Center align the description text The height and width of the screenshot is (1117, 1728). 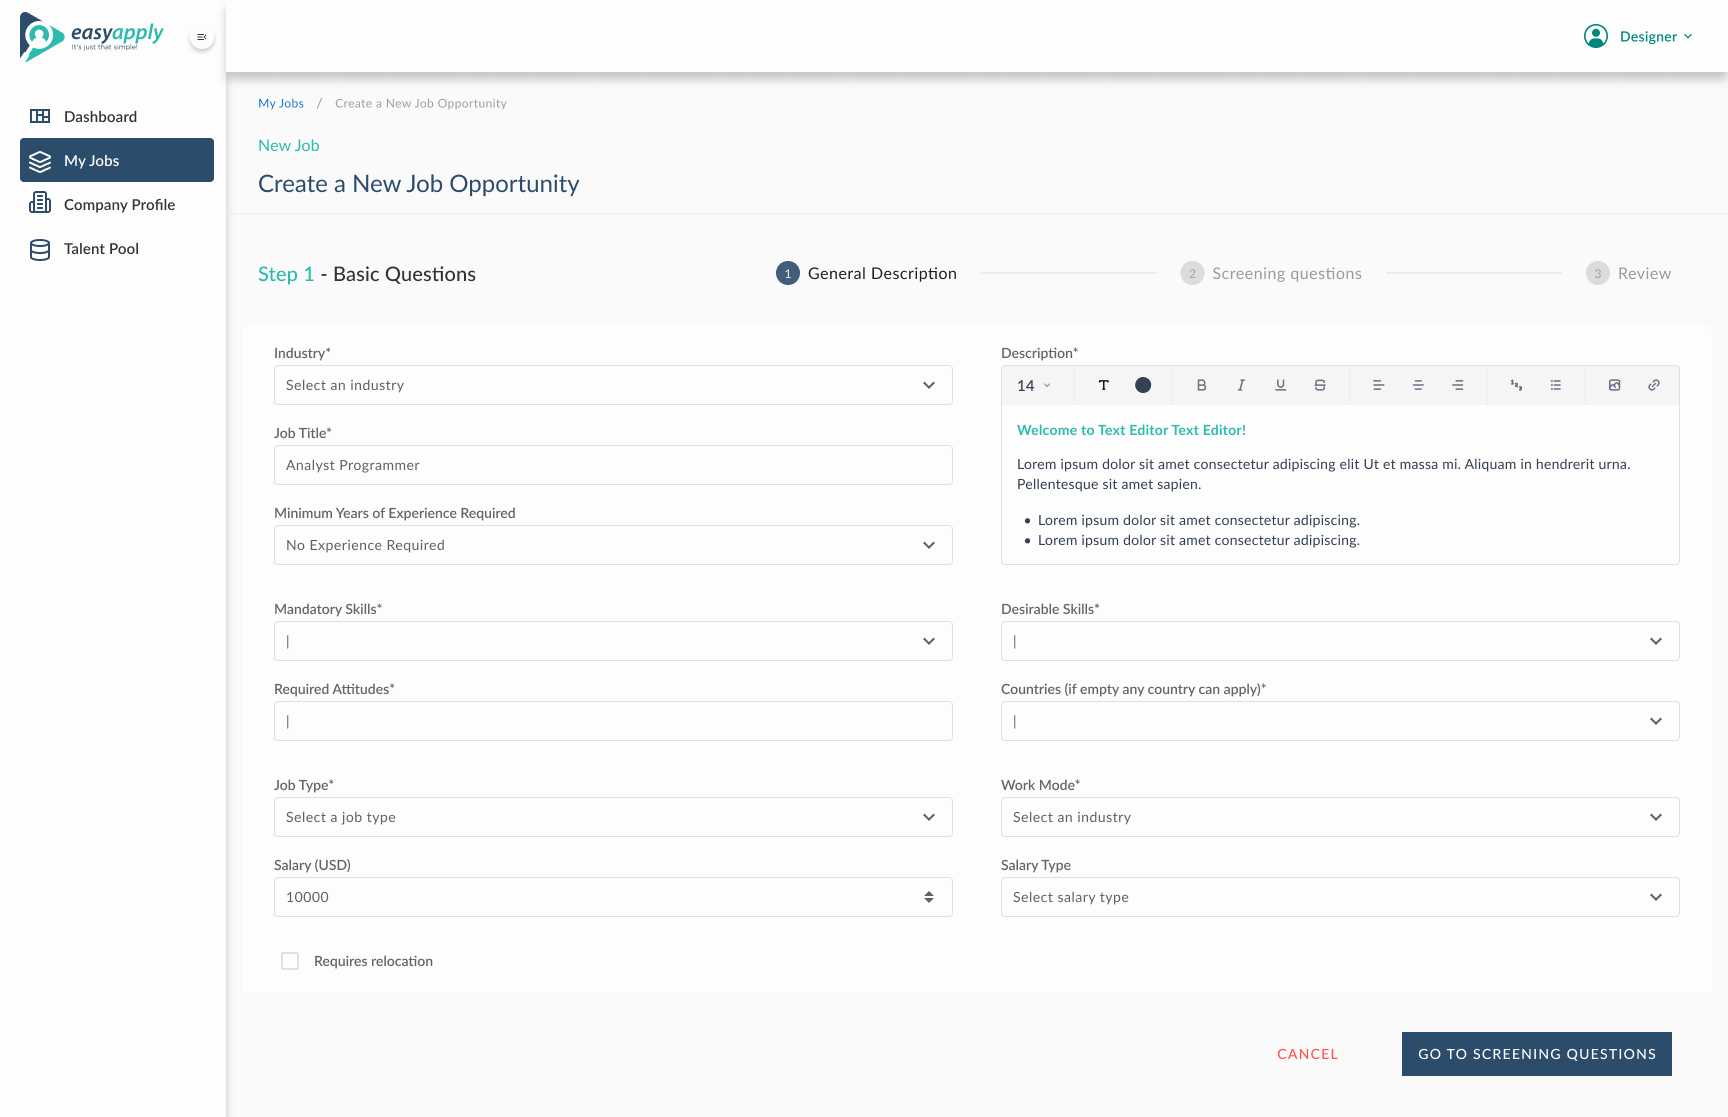[1418, 385]
